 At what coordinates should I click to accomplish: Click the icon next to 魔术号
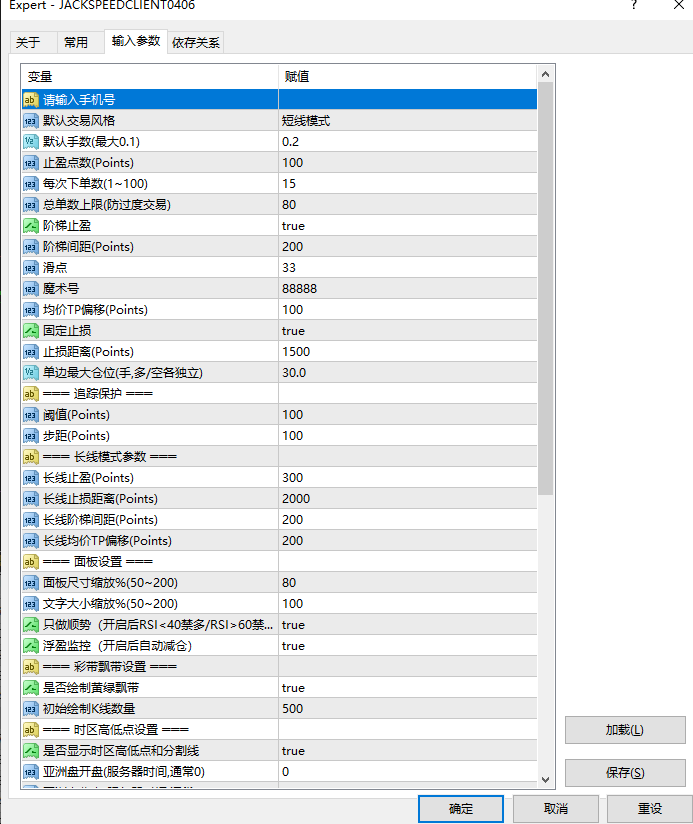click(30, 289)
